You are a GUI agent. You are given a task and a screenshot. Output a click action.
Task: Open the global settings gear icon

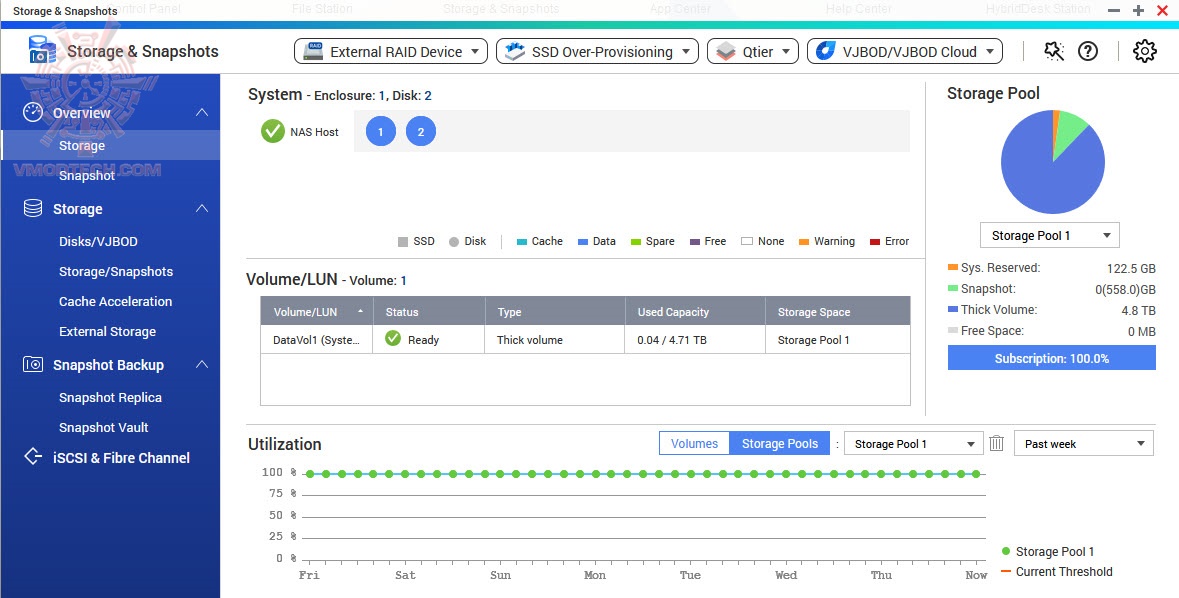click(1144, 51)
